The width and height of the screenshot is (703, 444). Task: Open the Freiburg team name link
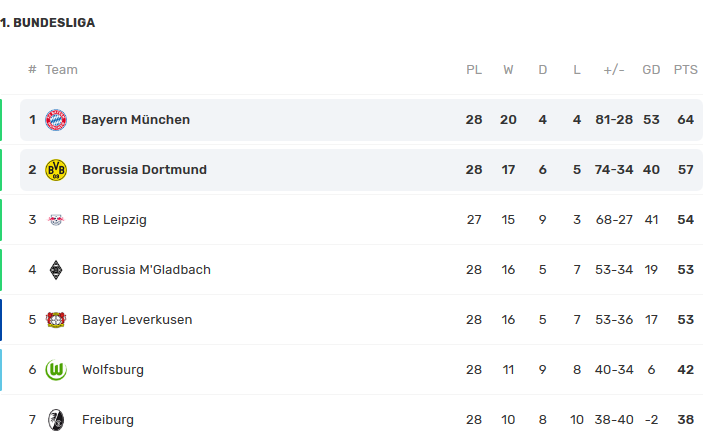click(108, 420)
